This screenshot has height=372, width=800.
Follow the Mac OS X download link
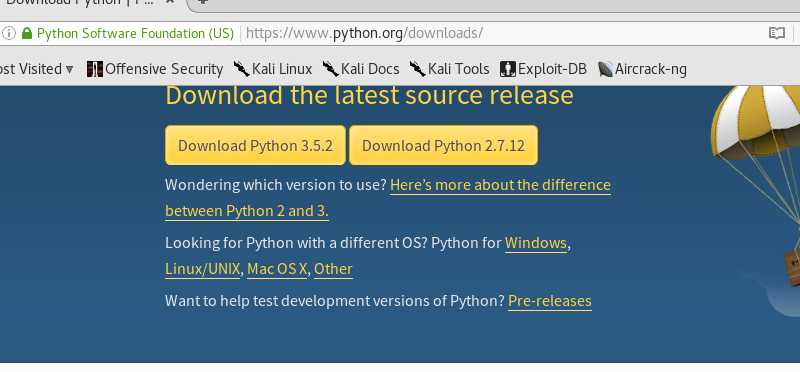(277, 269)
